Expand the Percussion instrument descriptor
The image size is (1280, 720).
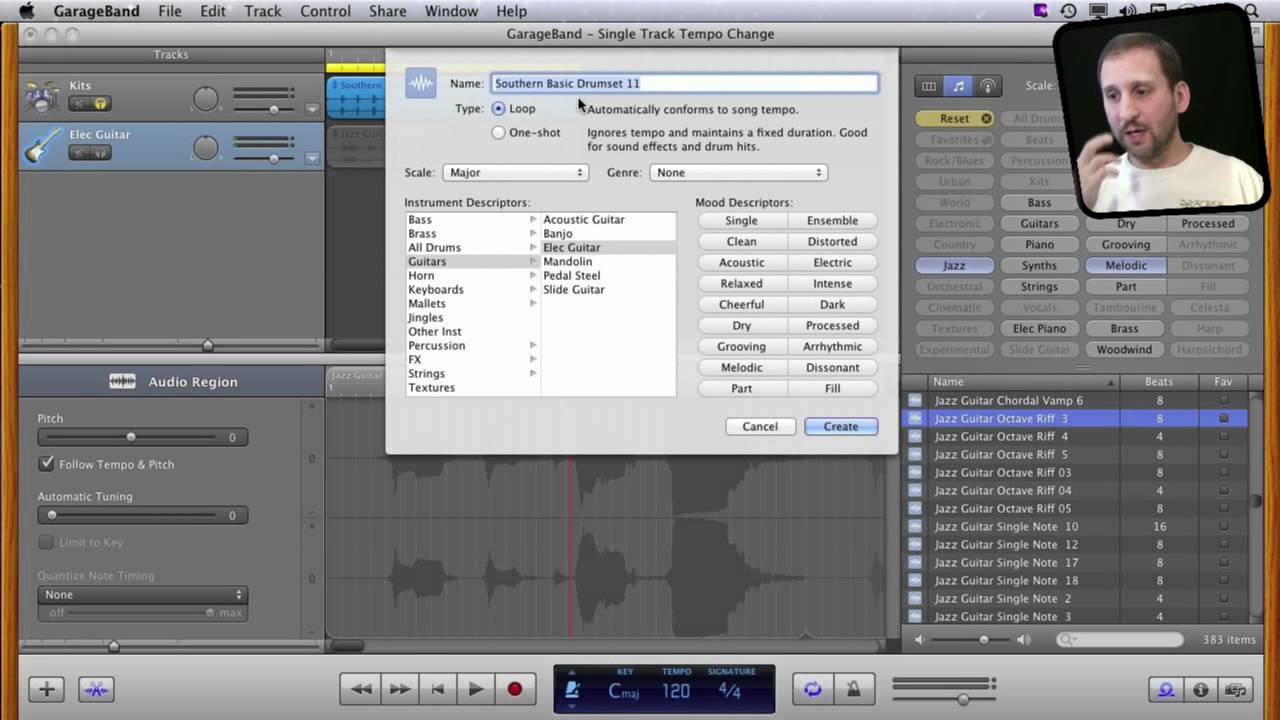tap(533, 345)
